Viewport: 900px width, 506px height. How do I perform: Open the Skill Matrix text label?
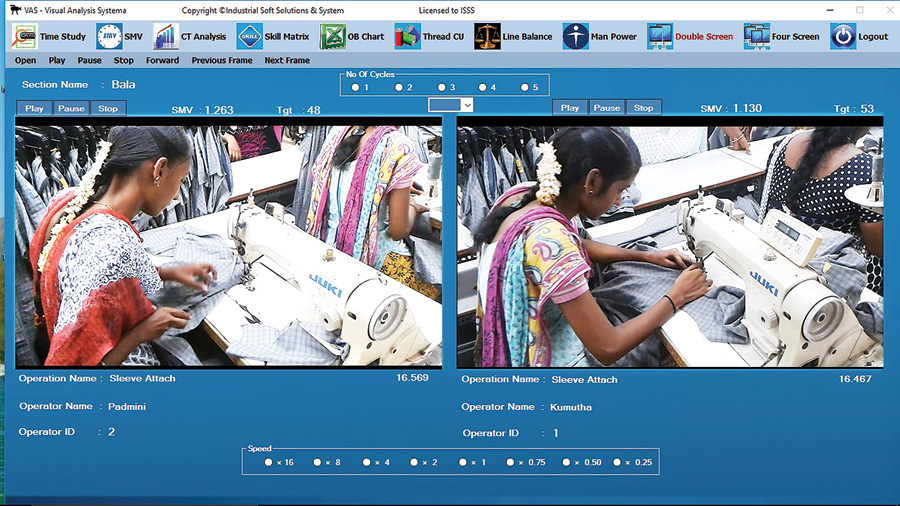pyautogui.click(x=287, y=37)
